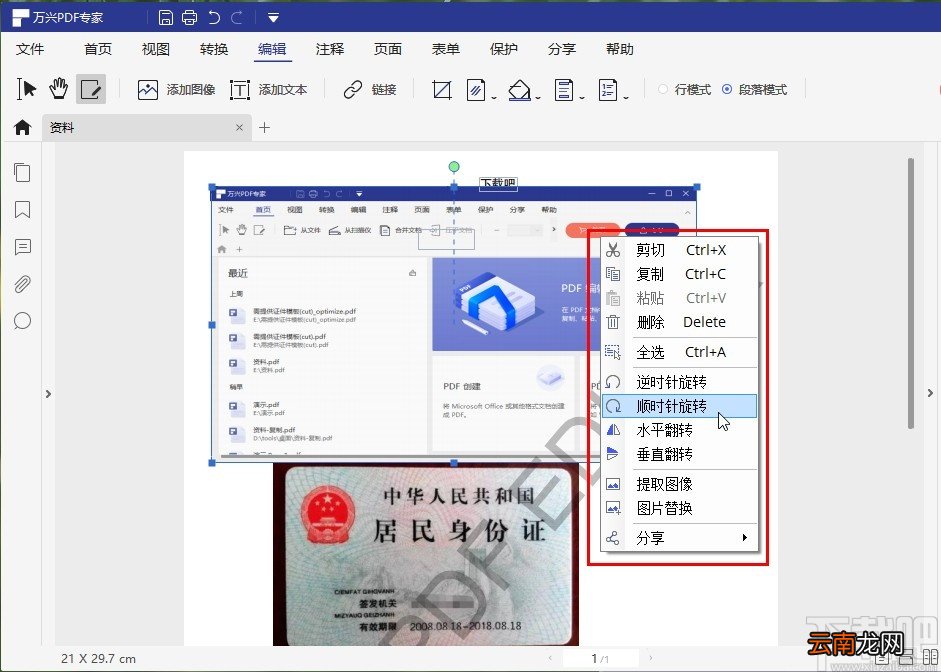941x672 pixels.
Task: Select 行模式 radio button
Action: 663,89
